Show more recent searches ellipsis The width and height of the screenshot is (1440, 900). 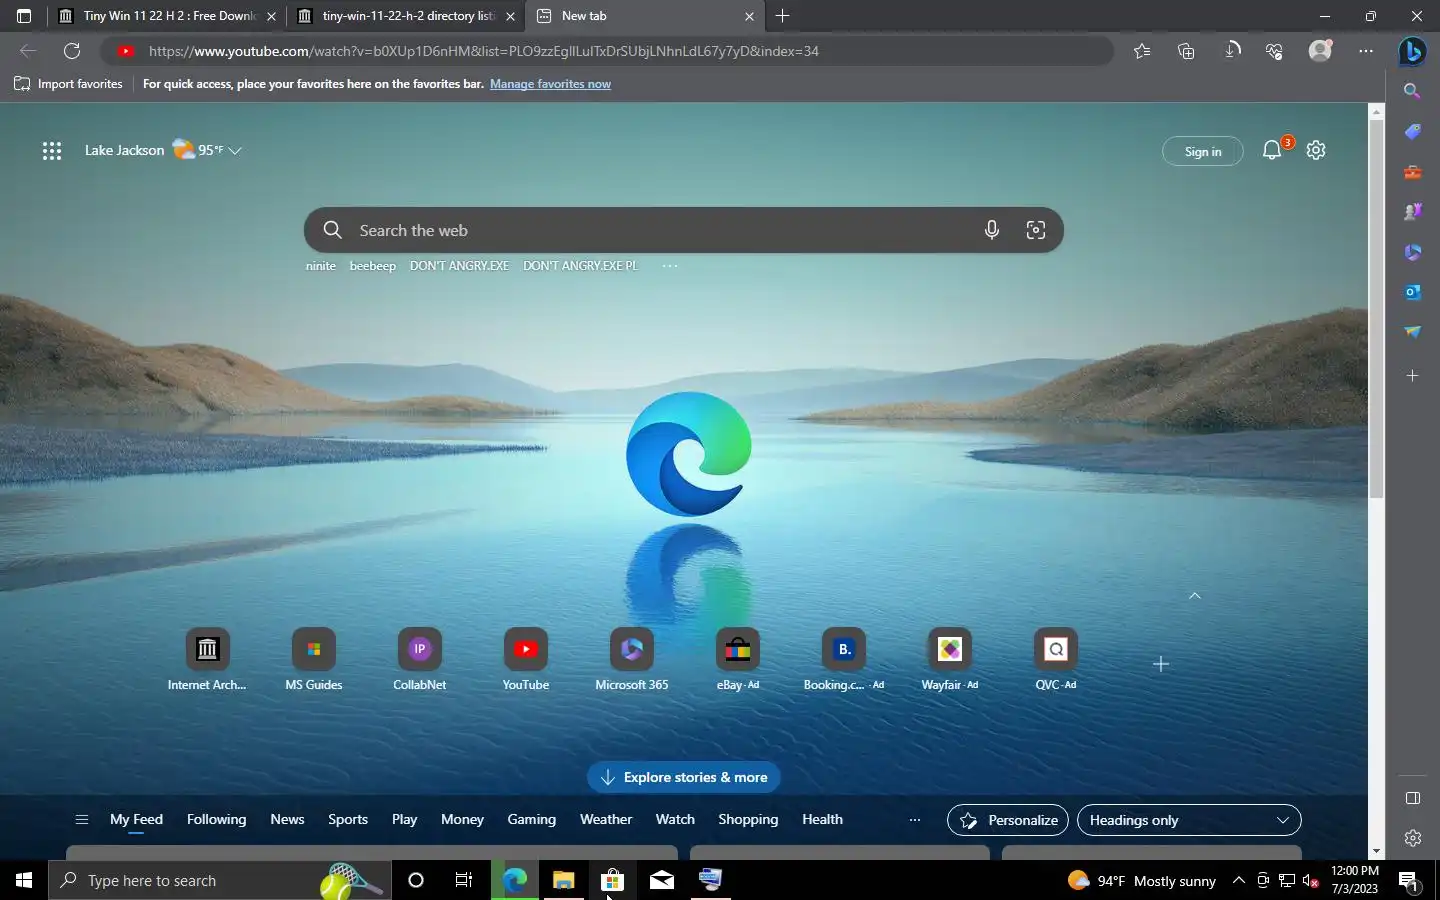point(669,266)
